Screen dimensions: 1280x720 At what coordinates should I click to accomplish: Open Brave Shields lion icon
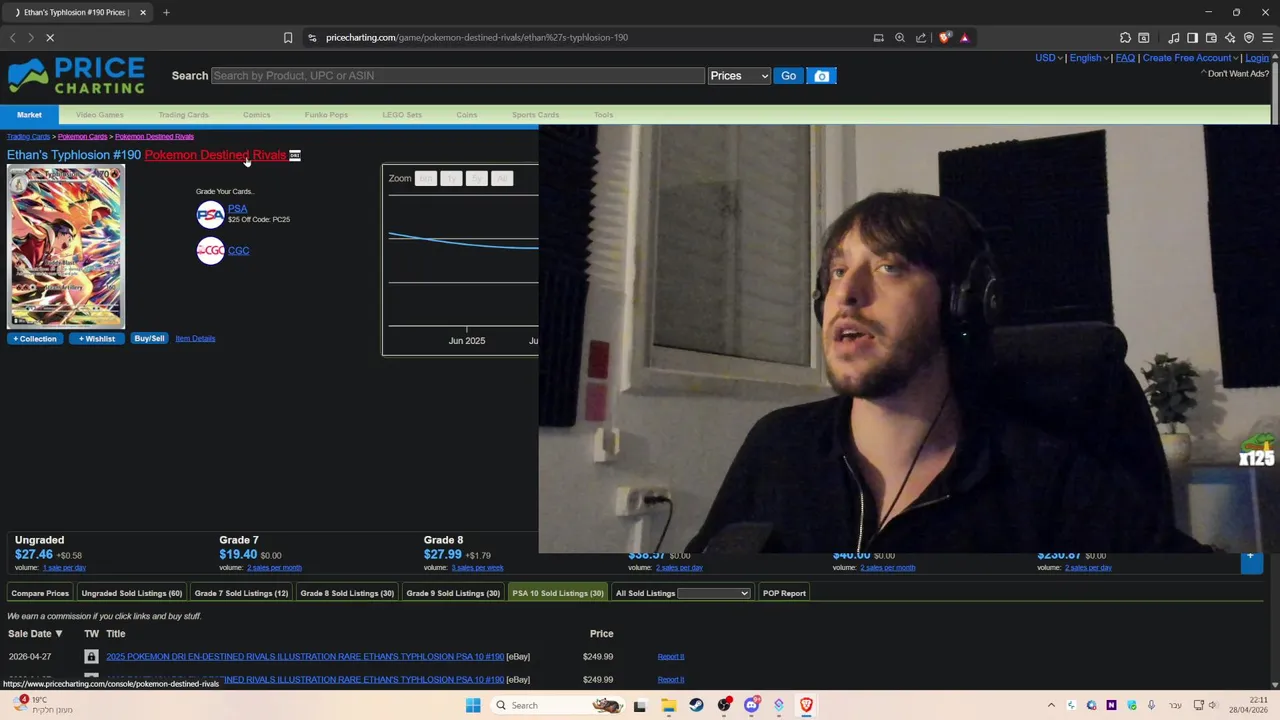pos(944,38)
